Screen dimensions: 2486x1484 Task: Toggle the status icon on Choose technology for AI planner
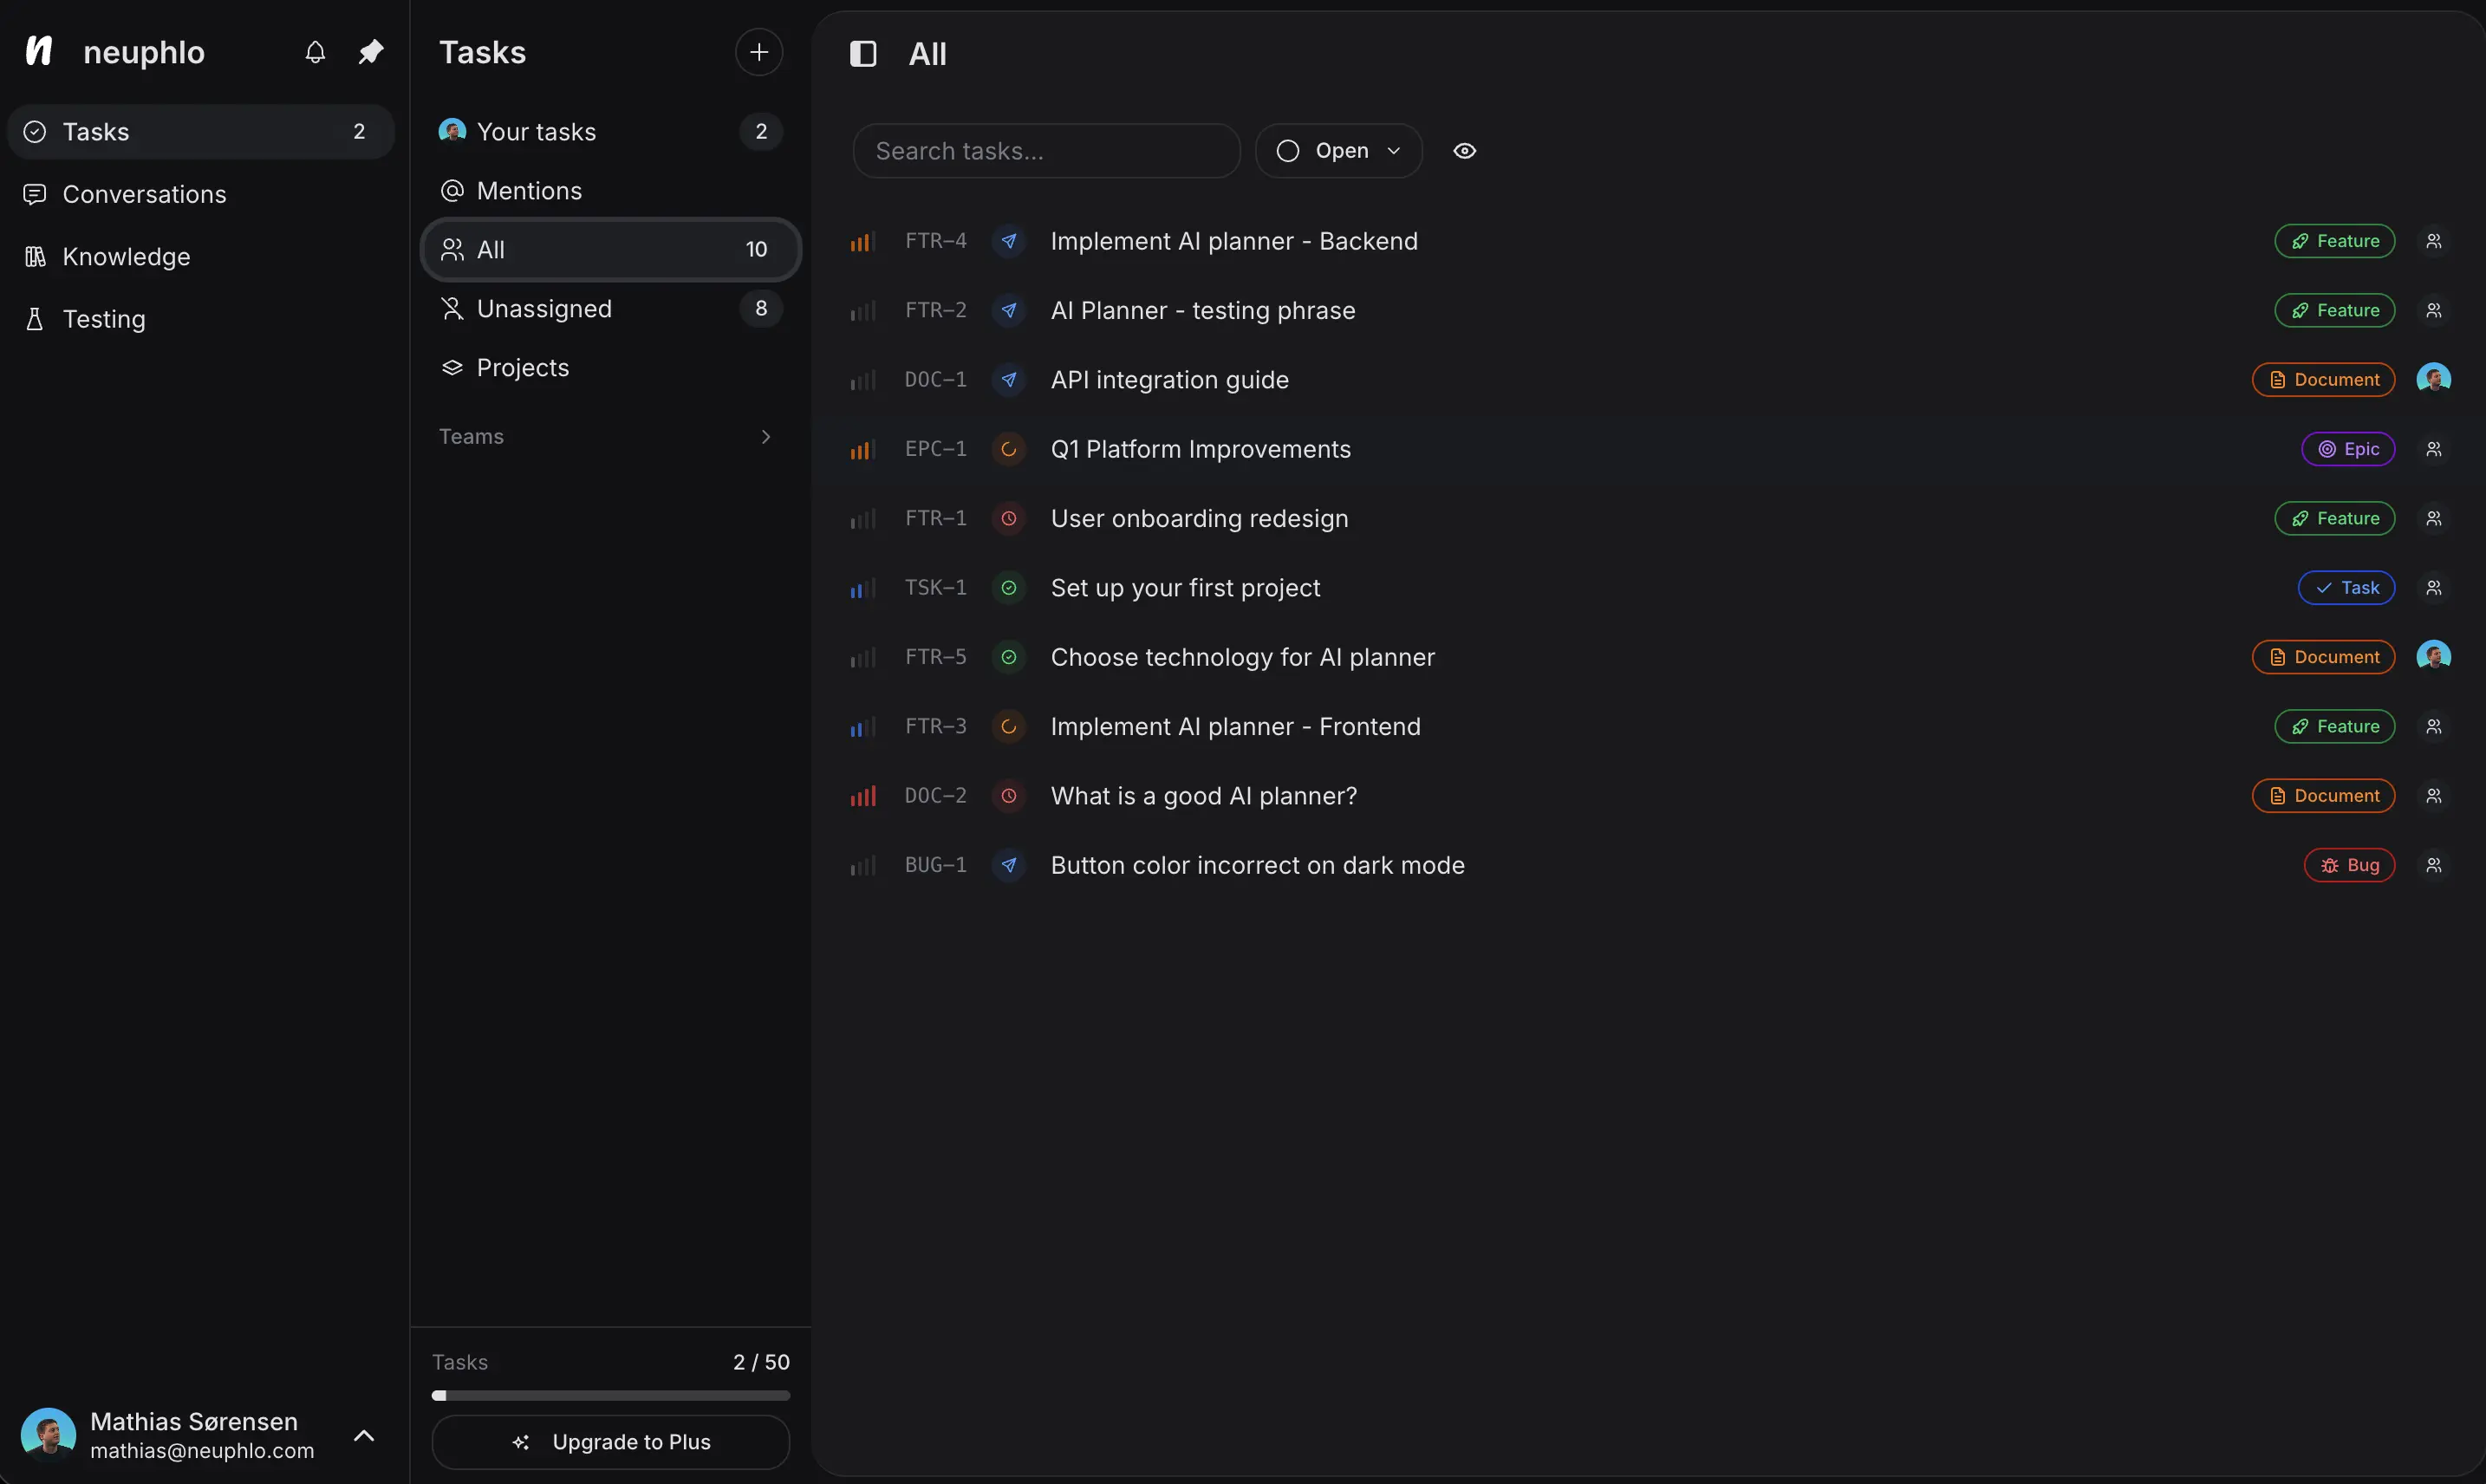[x=1009, y=657]
